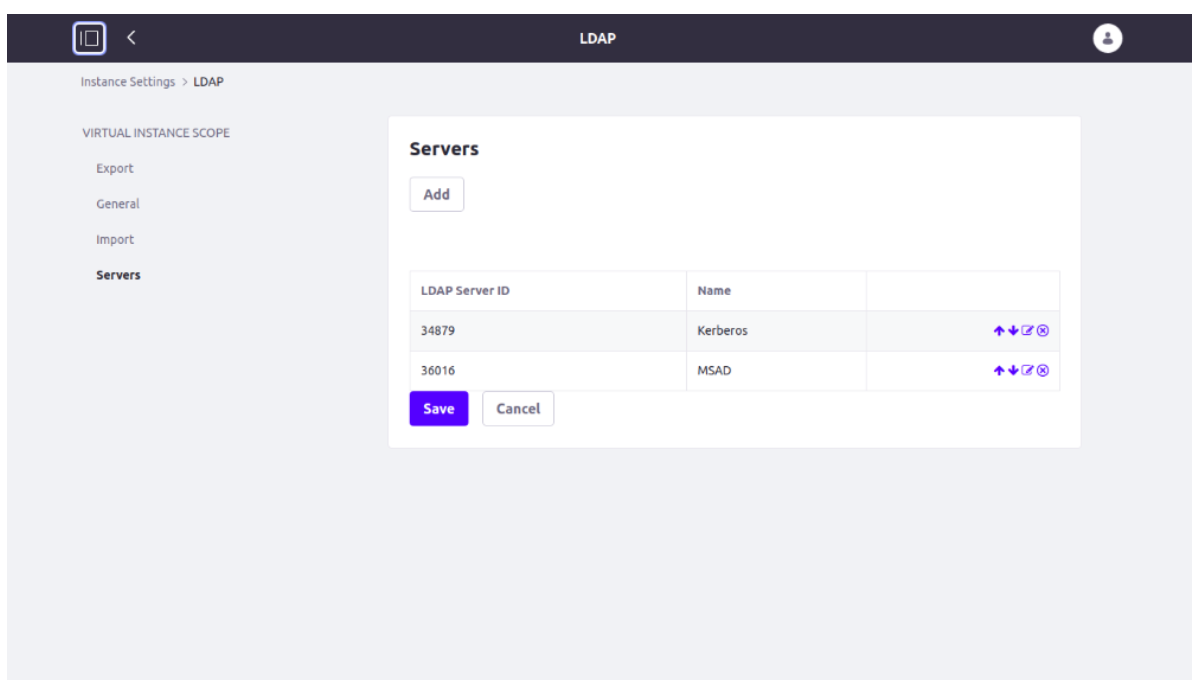This screenshot has height=697, width=1204.
Task: Click the Kerberos name cell
Action: coord(776,331)
